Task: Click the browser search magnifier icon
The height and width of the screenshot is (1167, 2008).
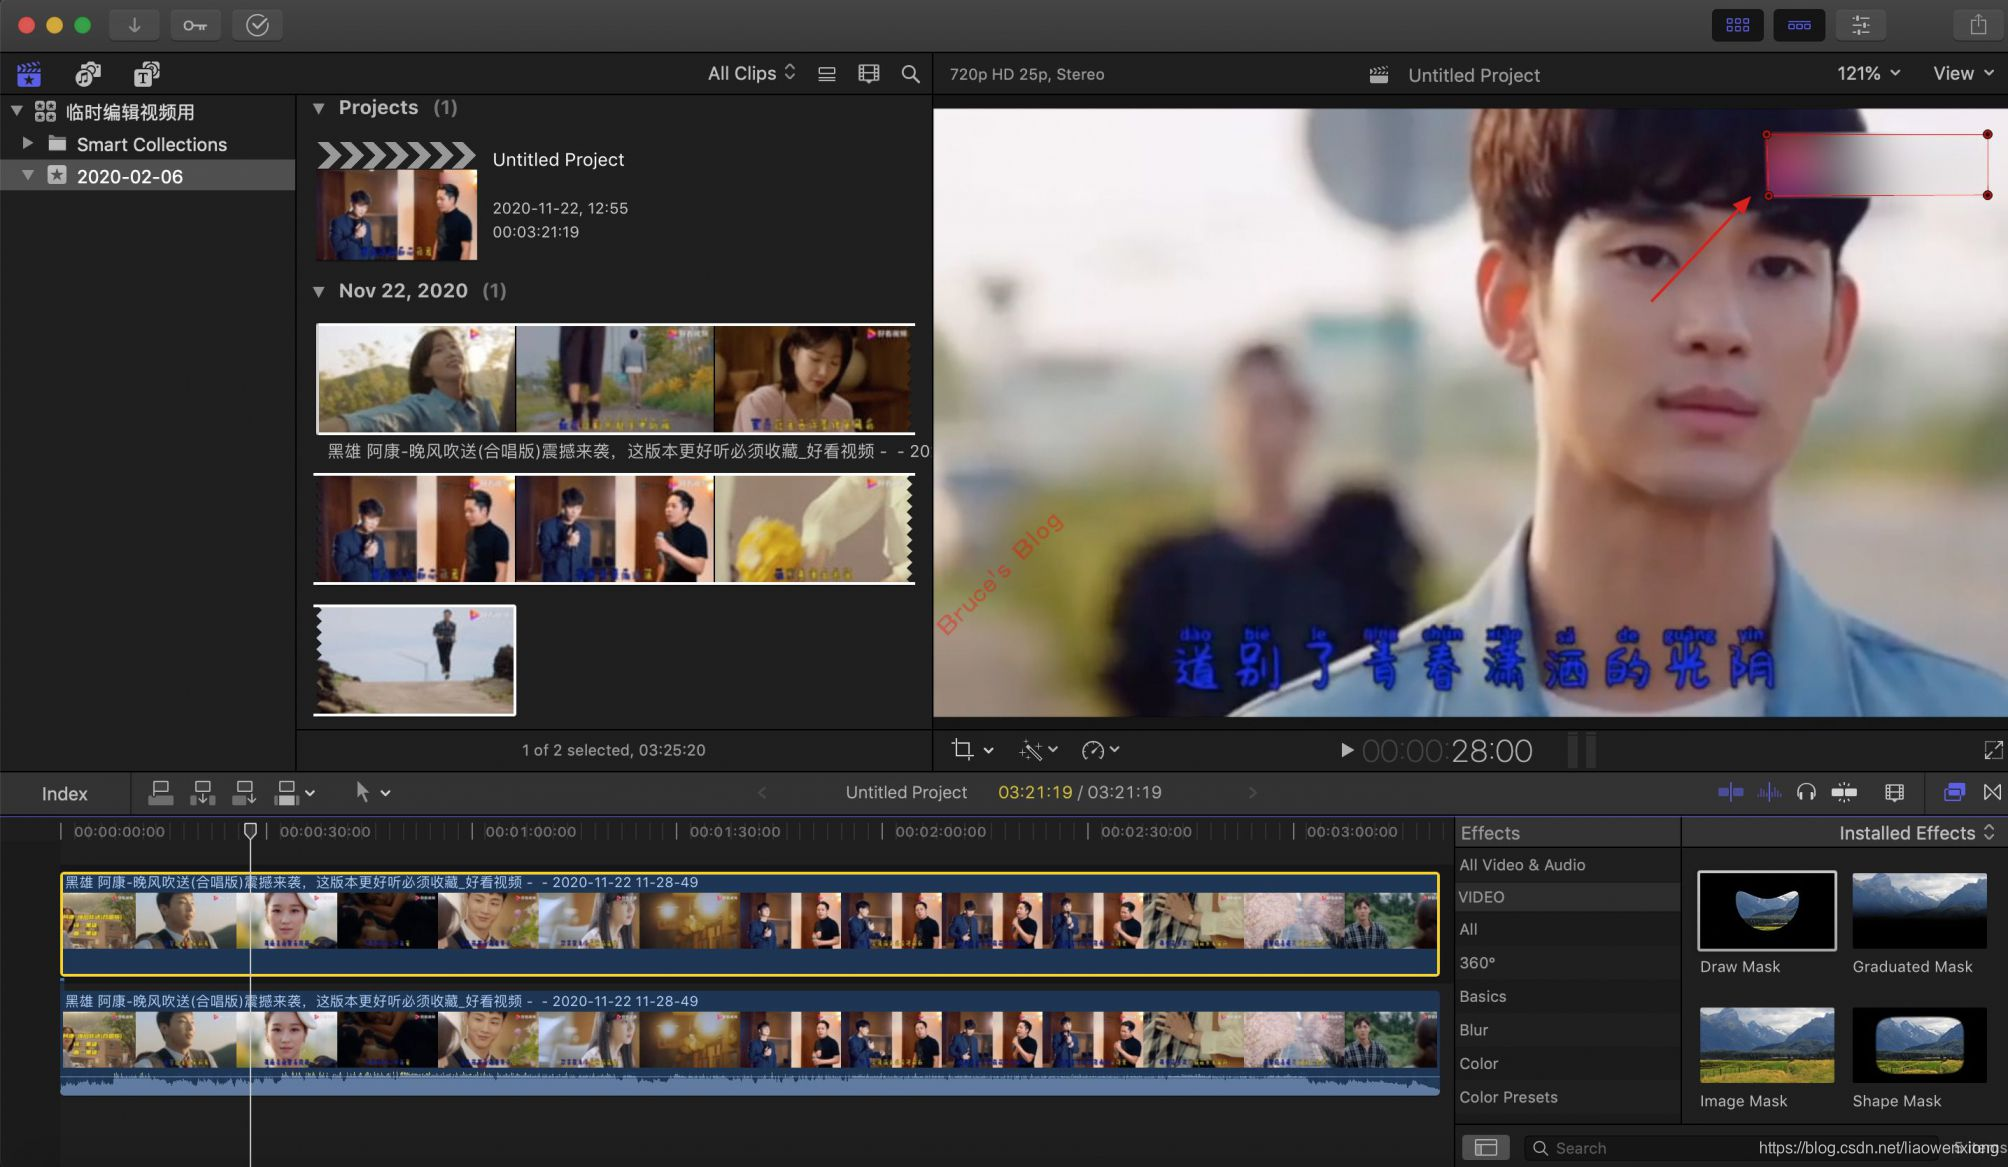Action: click(910, 74)
